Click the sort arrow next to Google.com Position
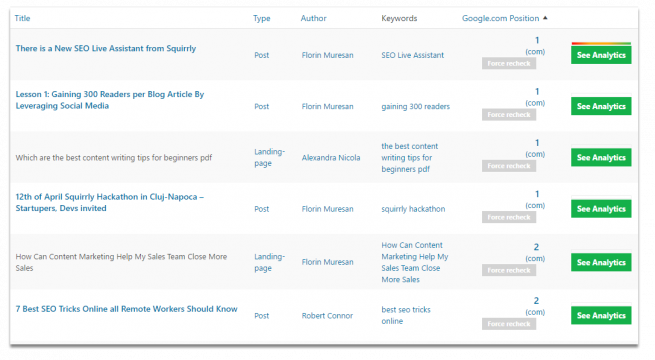655x360 pixels. [x=545, y=18]
